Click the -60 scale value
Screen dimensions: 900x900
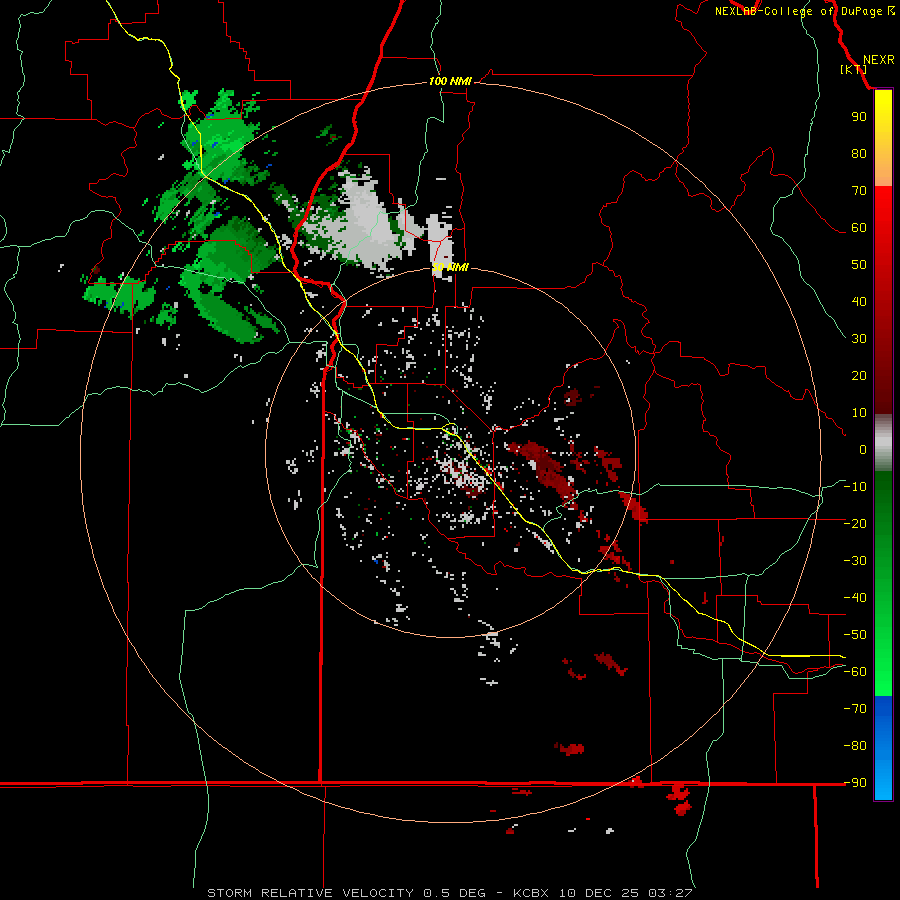tap(855, 672)
